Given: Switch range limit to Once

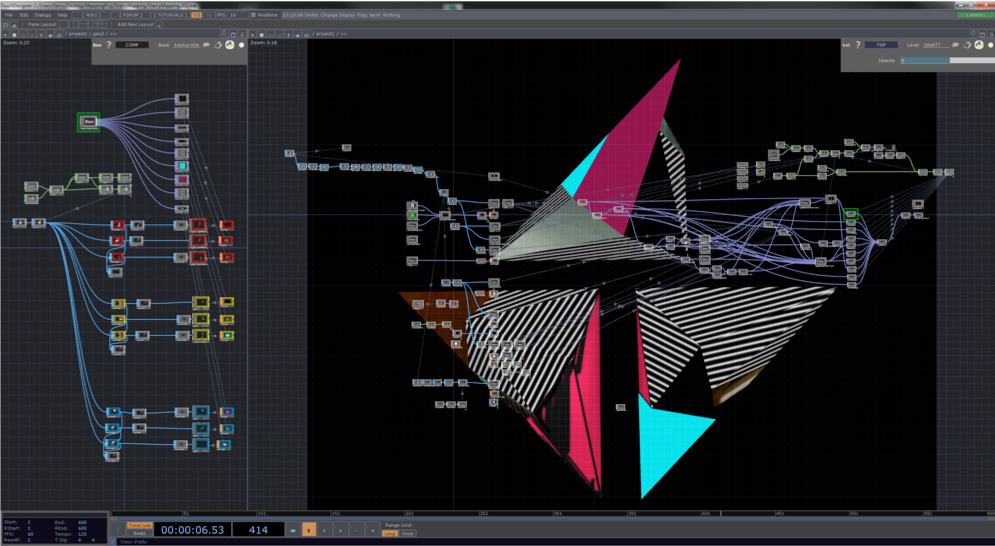Looking at the screenshot, I should [407, 534].
